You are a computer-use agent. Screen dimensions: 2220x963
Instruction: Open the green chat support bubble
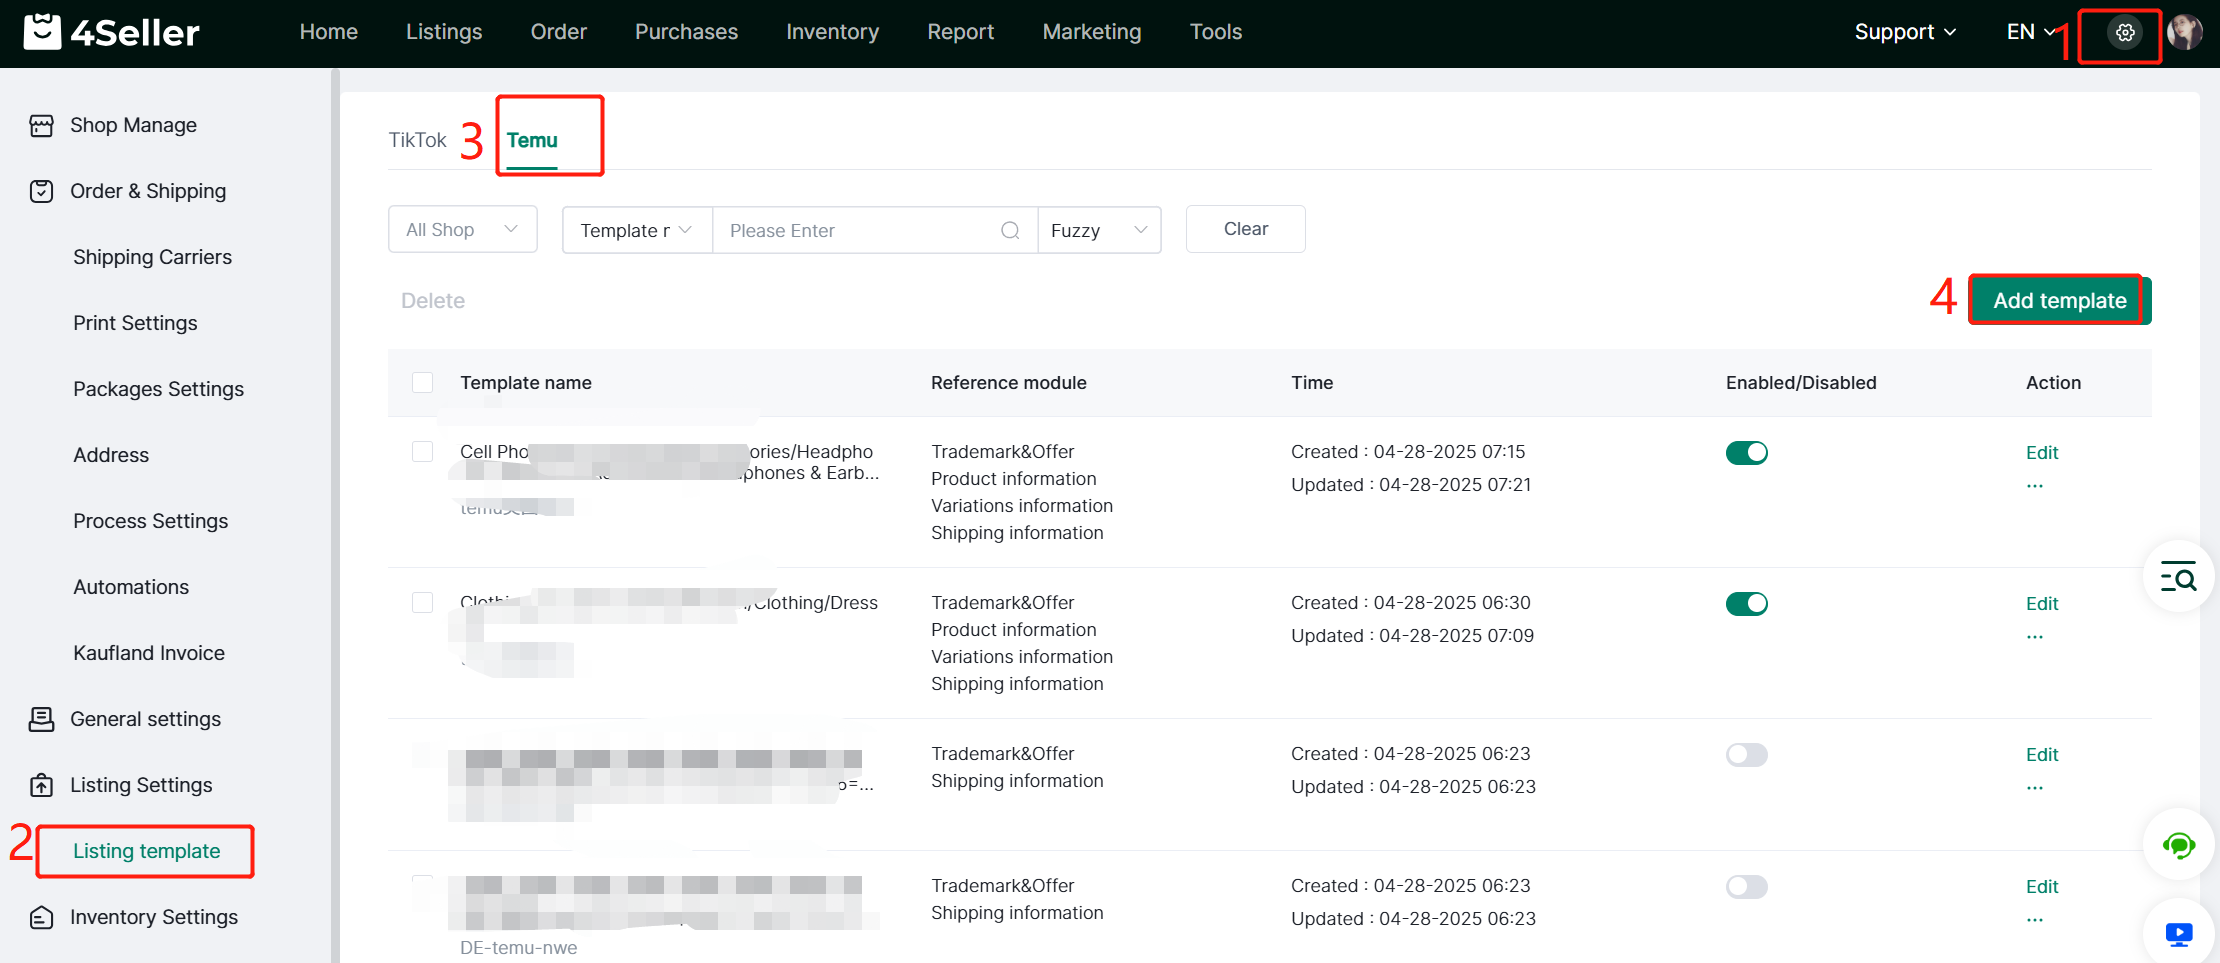[x=2178, y=845]
